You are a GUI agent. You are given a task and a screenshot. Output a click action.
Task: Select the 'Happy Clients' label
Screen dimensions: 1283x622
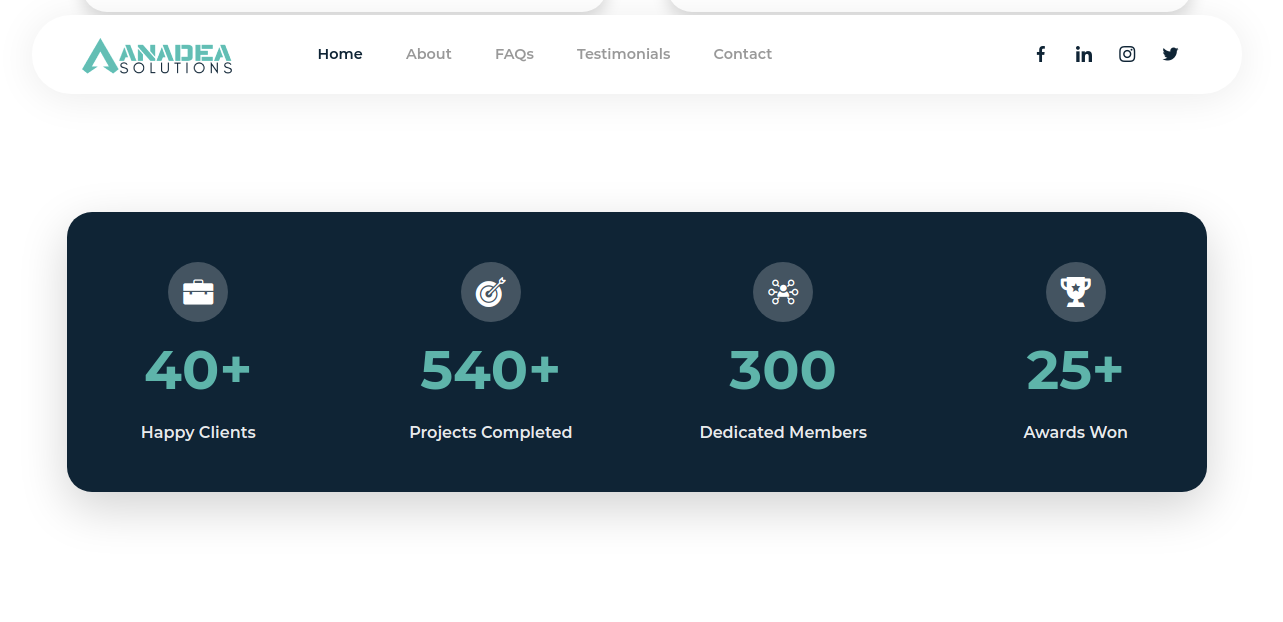(x=198, y=432)
